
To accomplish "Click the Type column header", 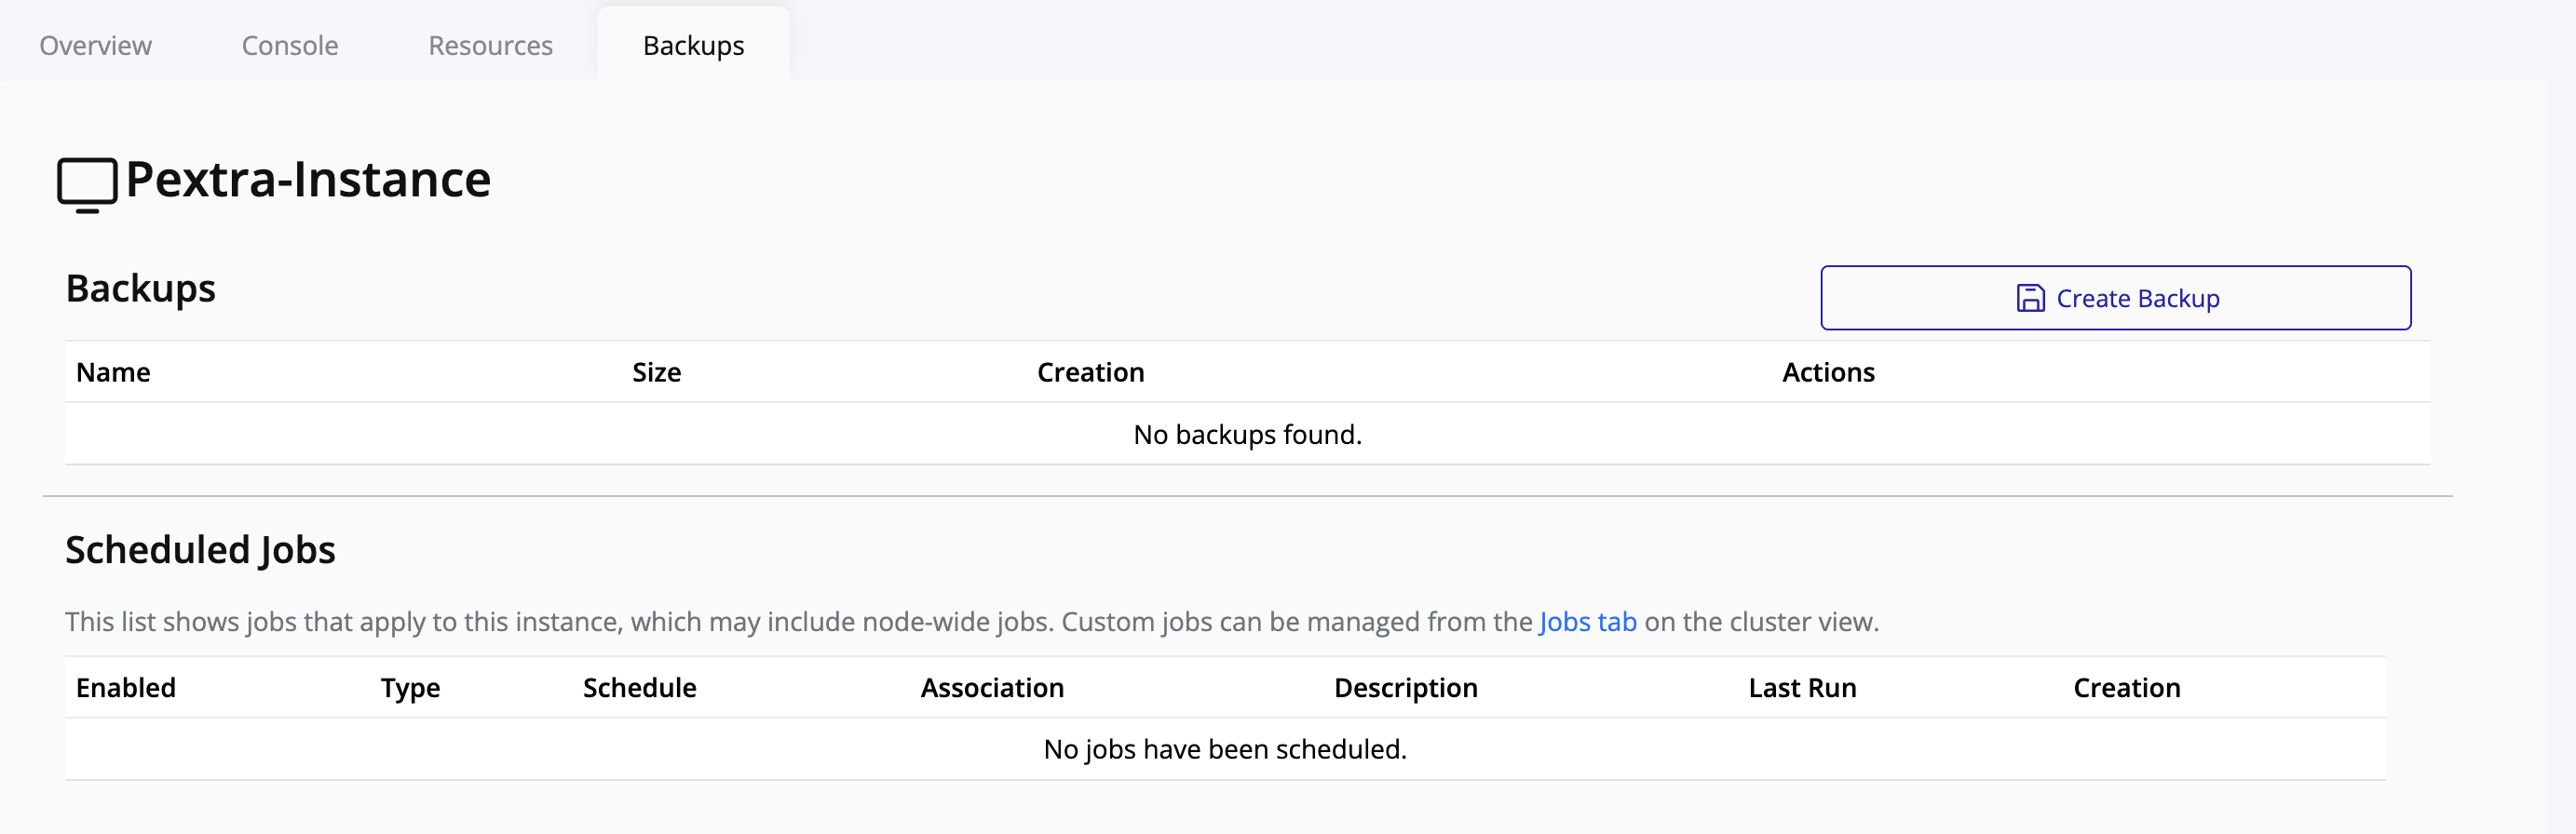I will (x=410, y=688).
